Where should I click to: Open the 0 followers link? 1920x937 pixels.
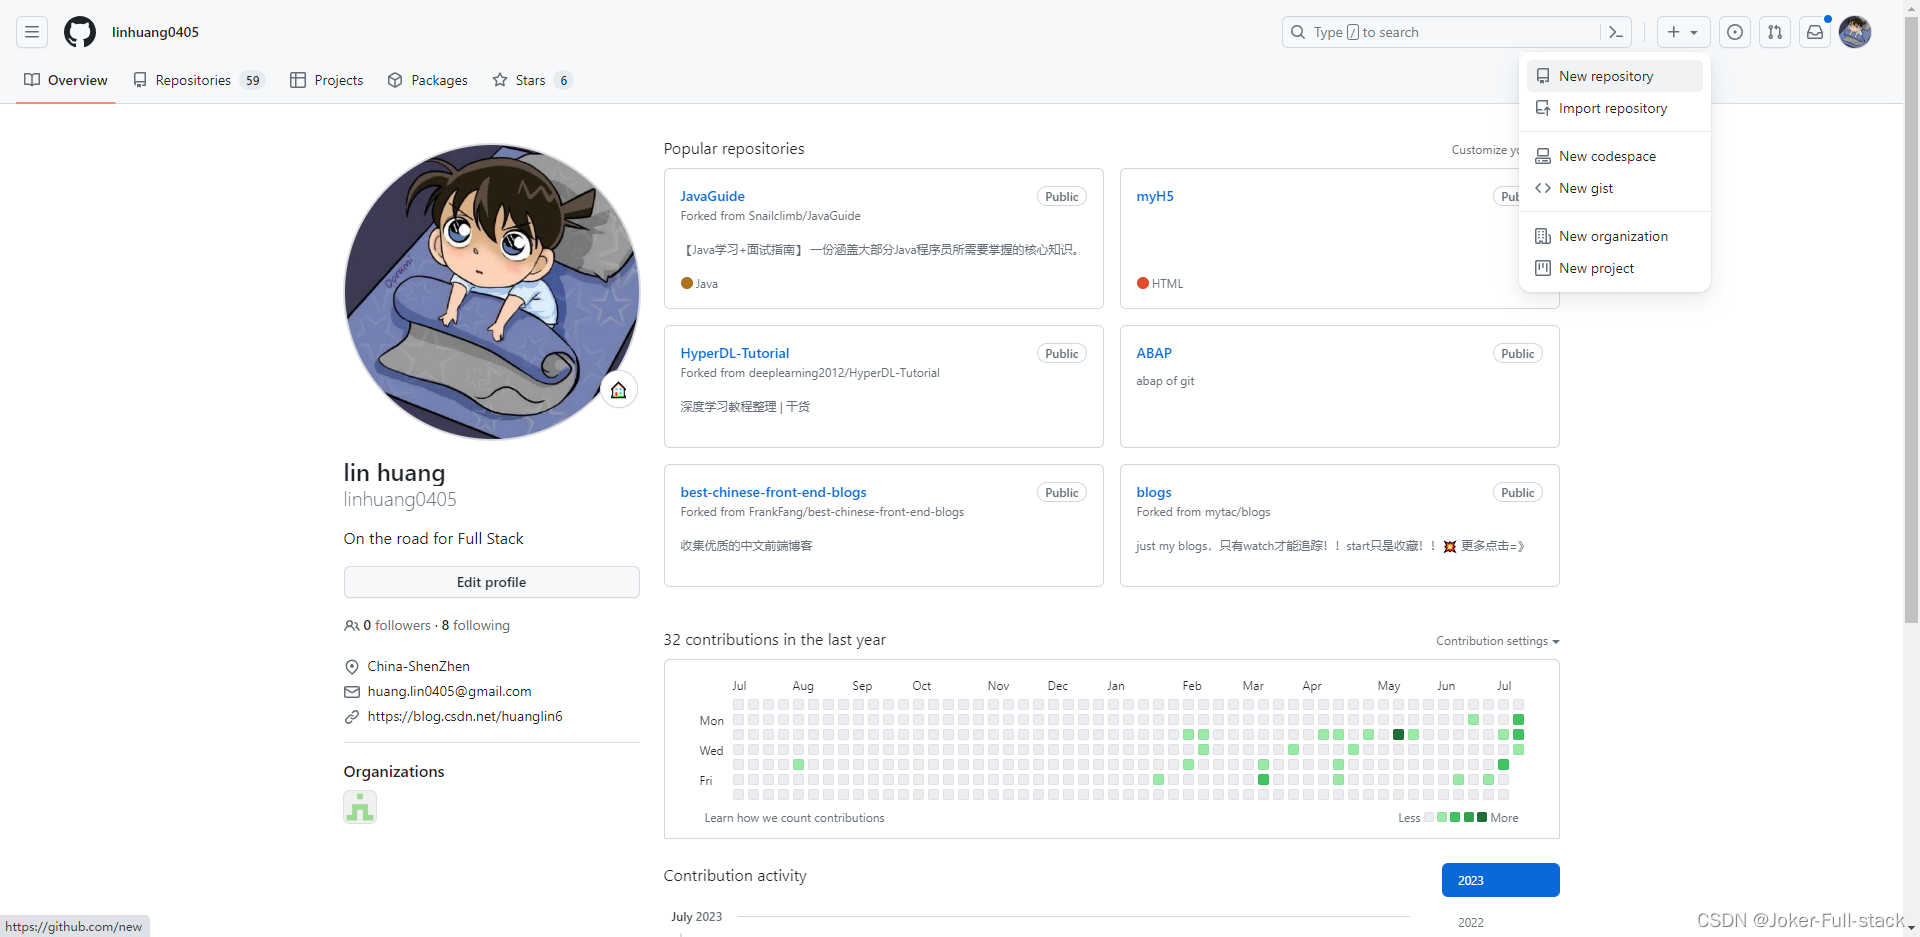coord(397,626)
